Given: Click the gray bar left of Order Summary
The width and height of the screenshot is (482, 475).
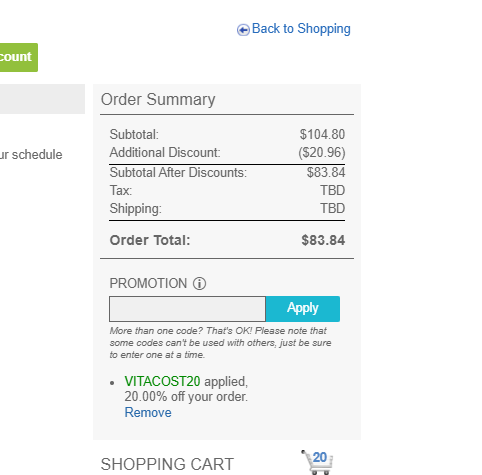Looking at the screenshot, I should point(42,99).
